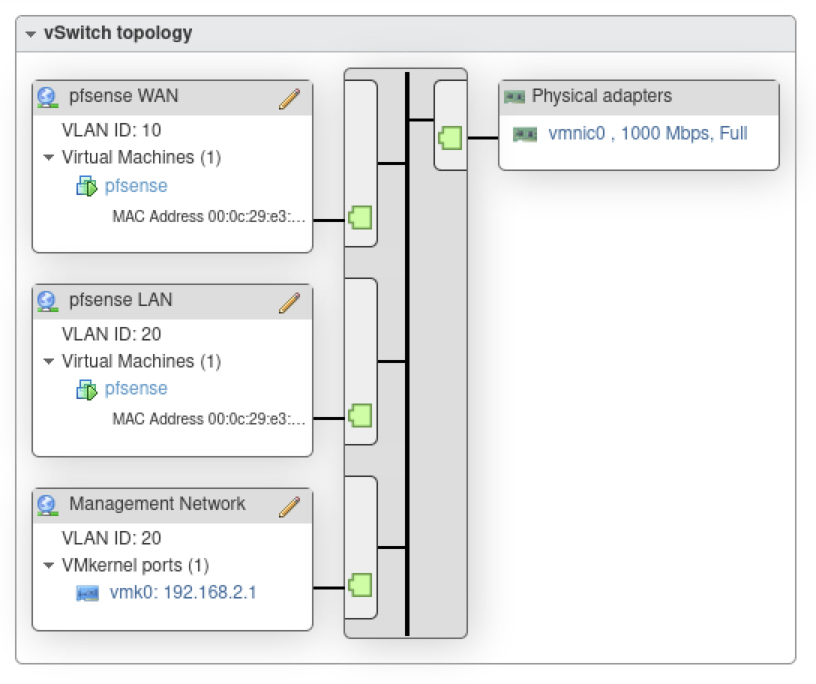The image size is (816, 684).
Task: Select the globe icon beside pfsense WAN
Action: point(44,97)
